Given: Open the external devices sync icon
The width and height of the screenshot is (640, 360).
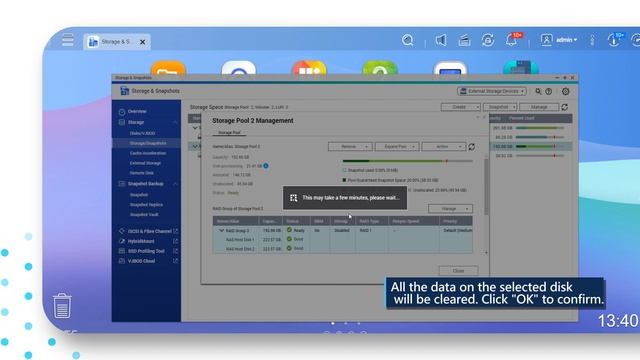Looking at the screenshot, I should [x=488, y=40].
